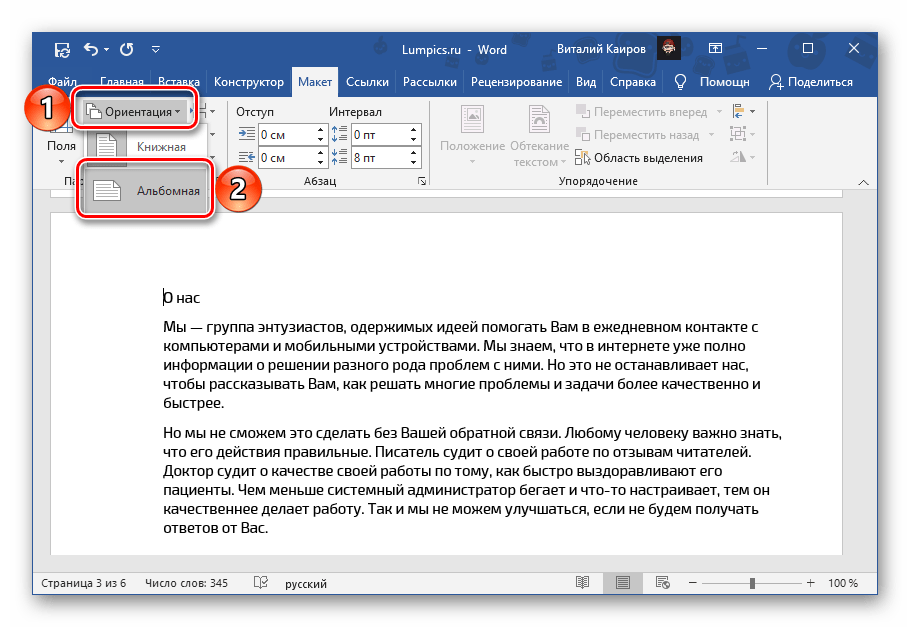
Task: Select Print Layout view in status bar
Action: click(x=623, y=583)
